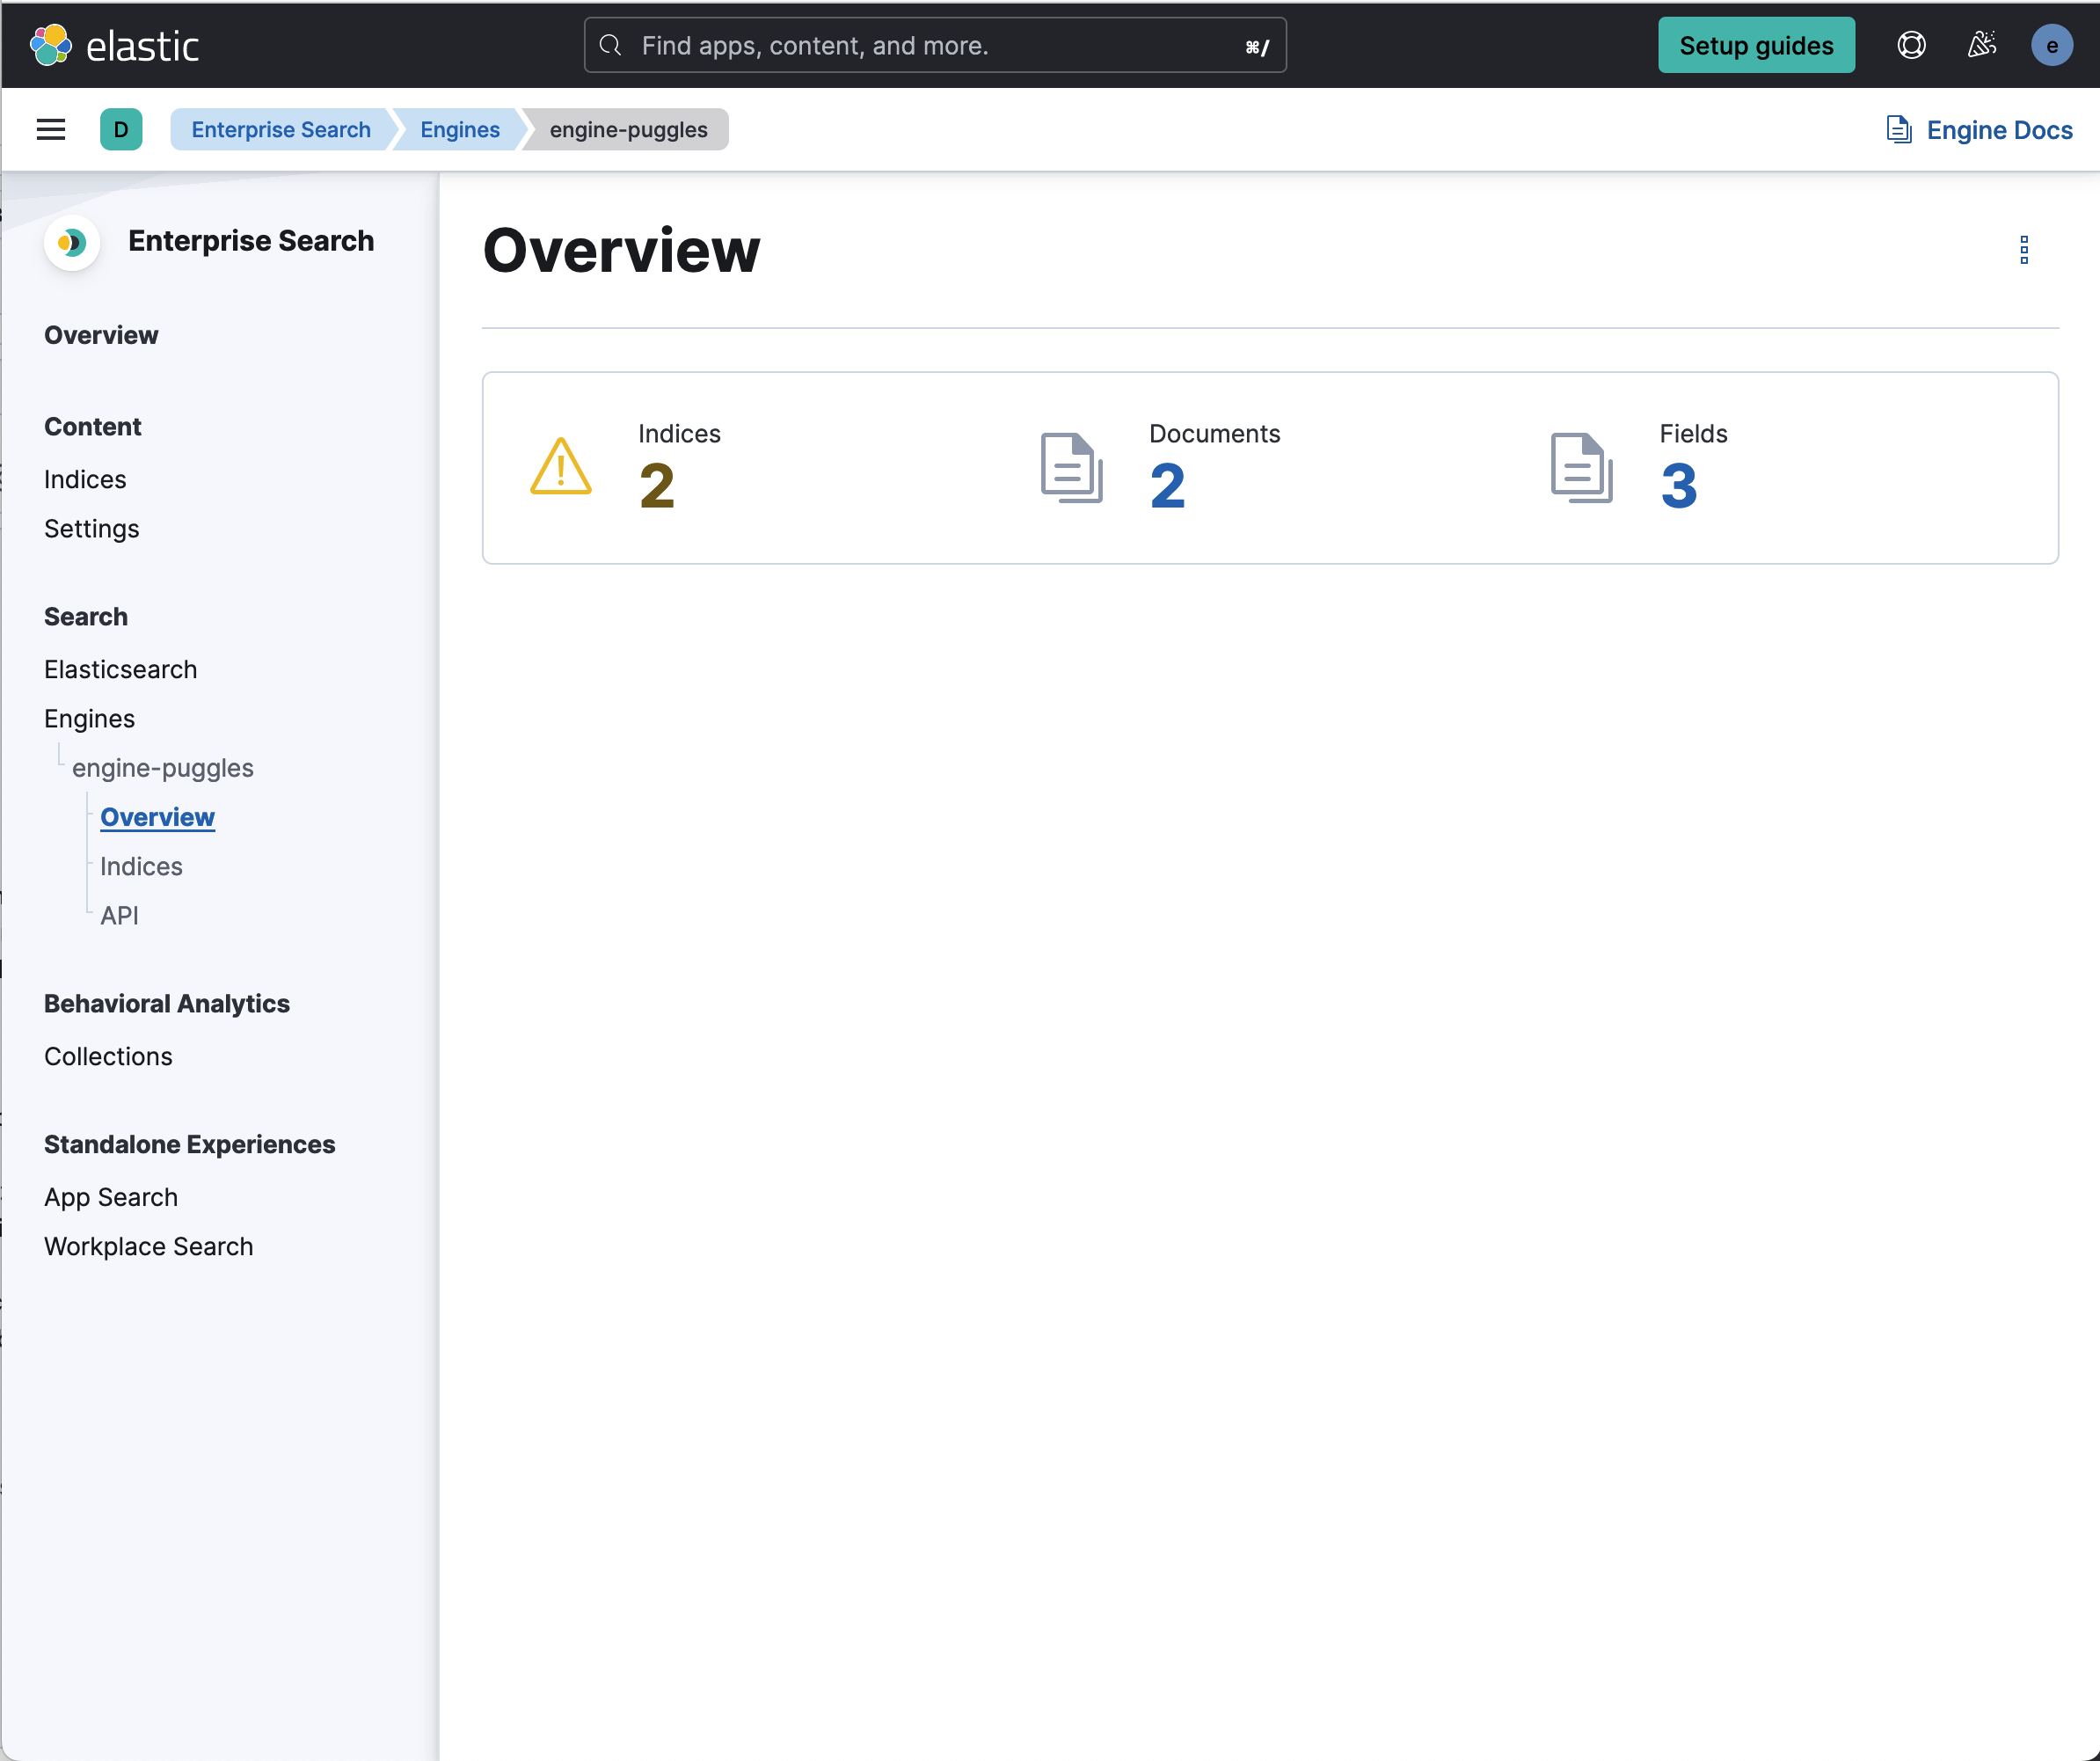Click the Content section heading
The image size is (2100, 1761).
(93, 427)
